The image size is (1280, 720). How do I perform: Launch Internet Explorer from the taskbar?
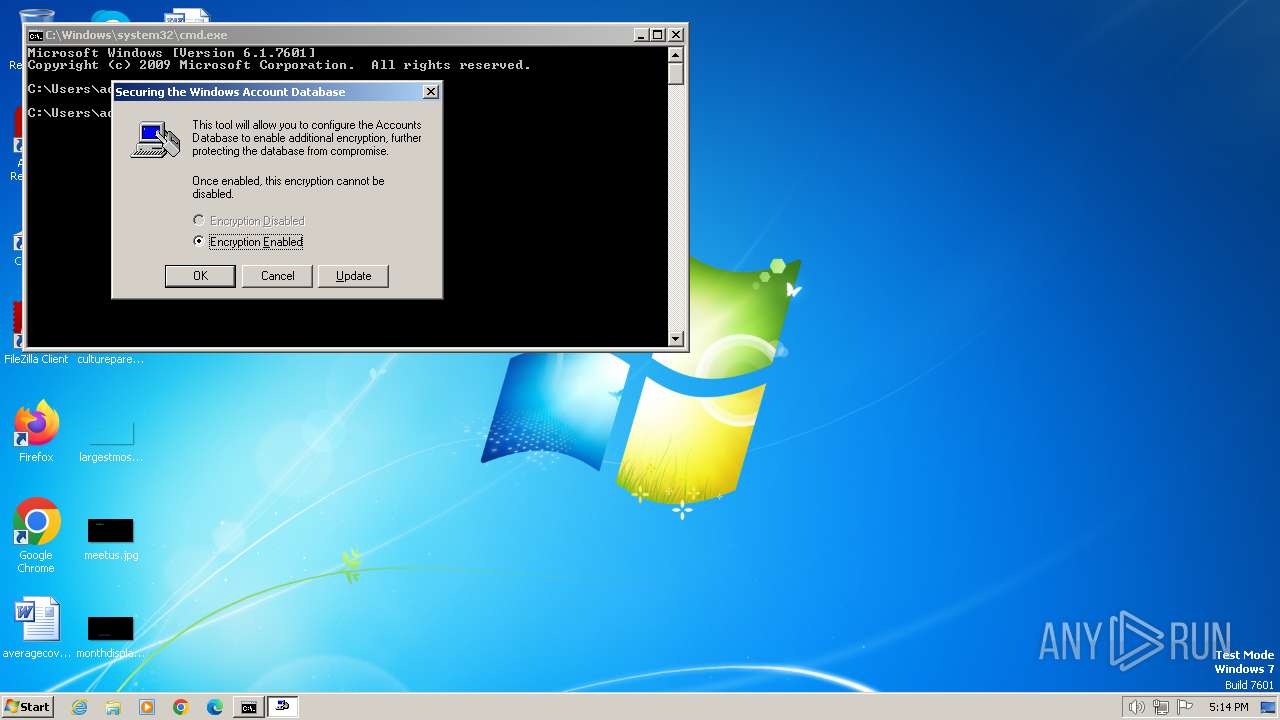[80, 707]
